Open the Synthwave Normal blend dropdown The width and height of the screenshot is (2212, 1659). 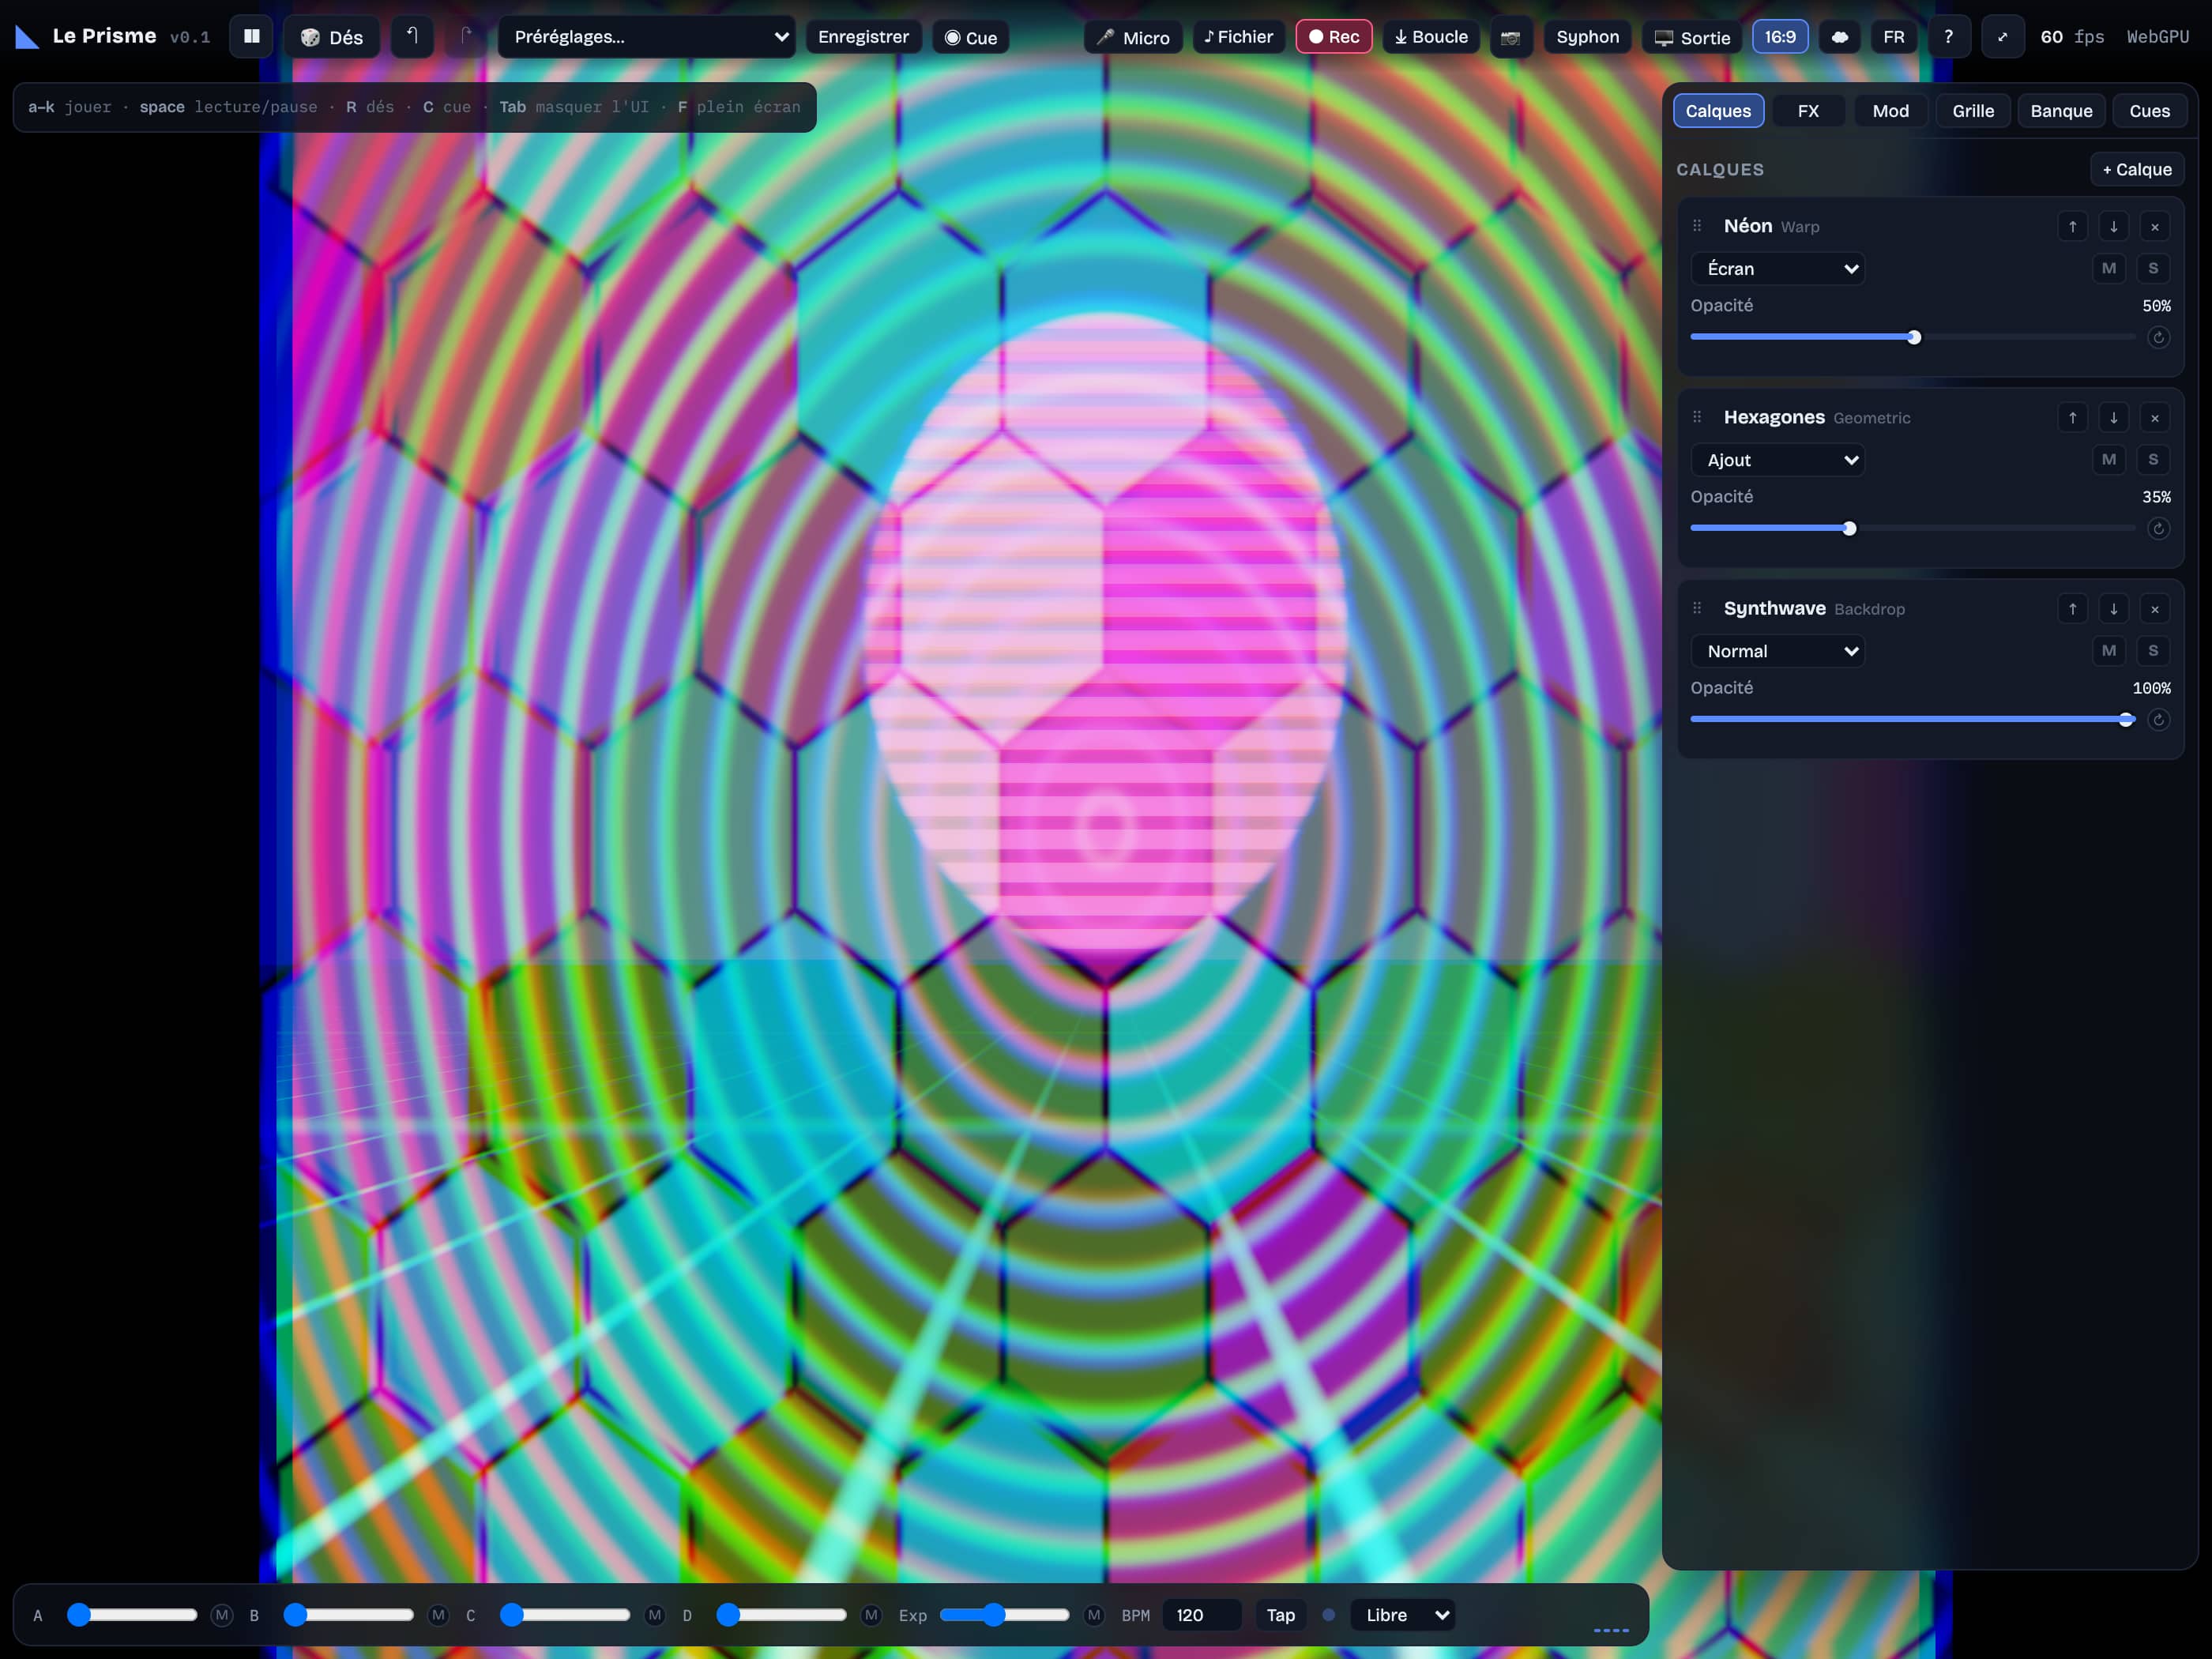coord(1777,650)
